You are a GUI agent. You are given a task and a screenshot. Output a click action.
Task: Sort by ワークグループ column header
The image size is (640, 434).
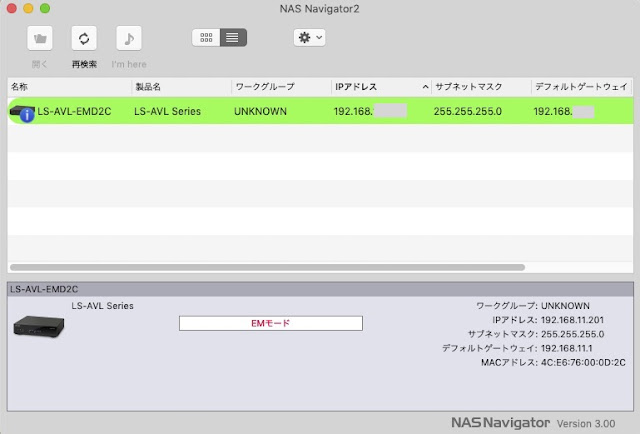point(282,87)
